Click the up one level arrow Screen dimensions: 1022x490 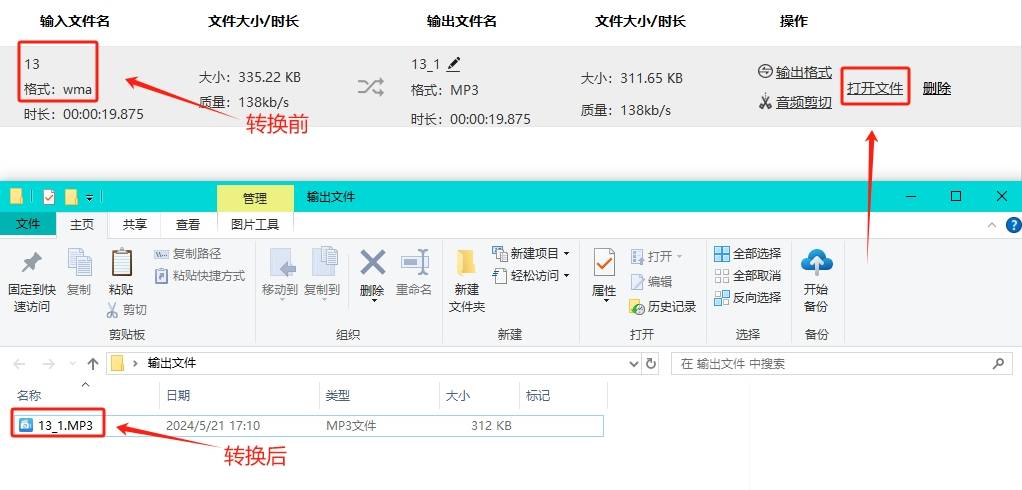coord(93,364)
